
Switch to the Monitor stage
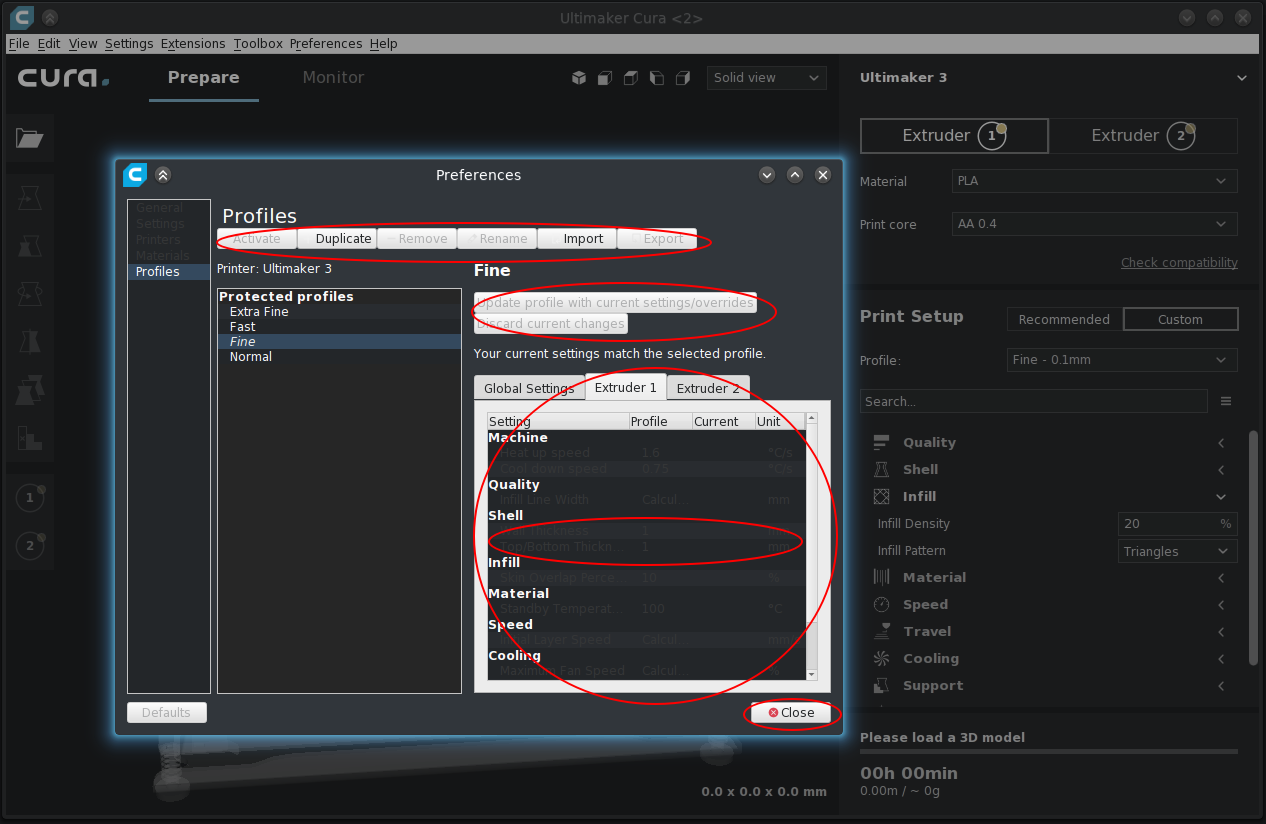(x=333, y=77)
